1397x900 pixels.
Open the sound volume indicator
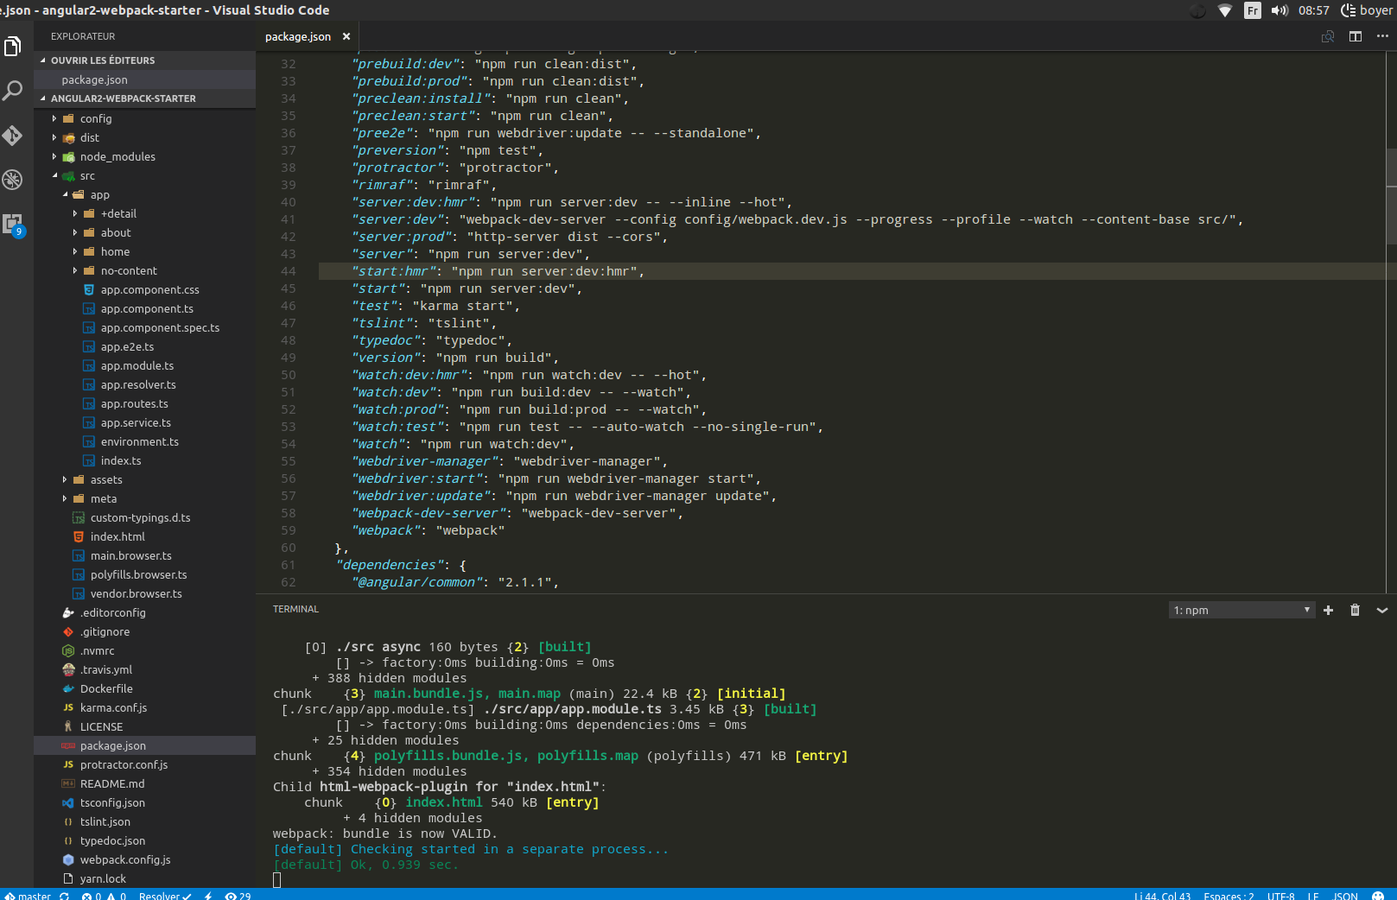[x=1279, y=10]
